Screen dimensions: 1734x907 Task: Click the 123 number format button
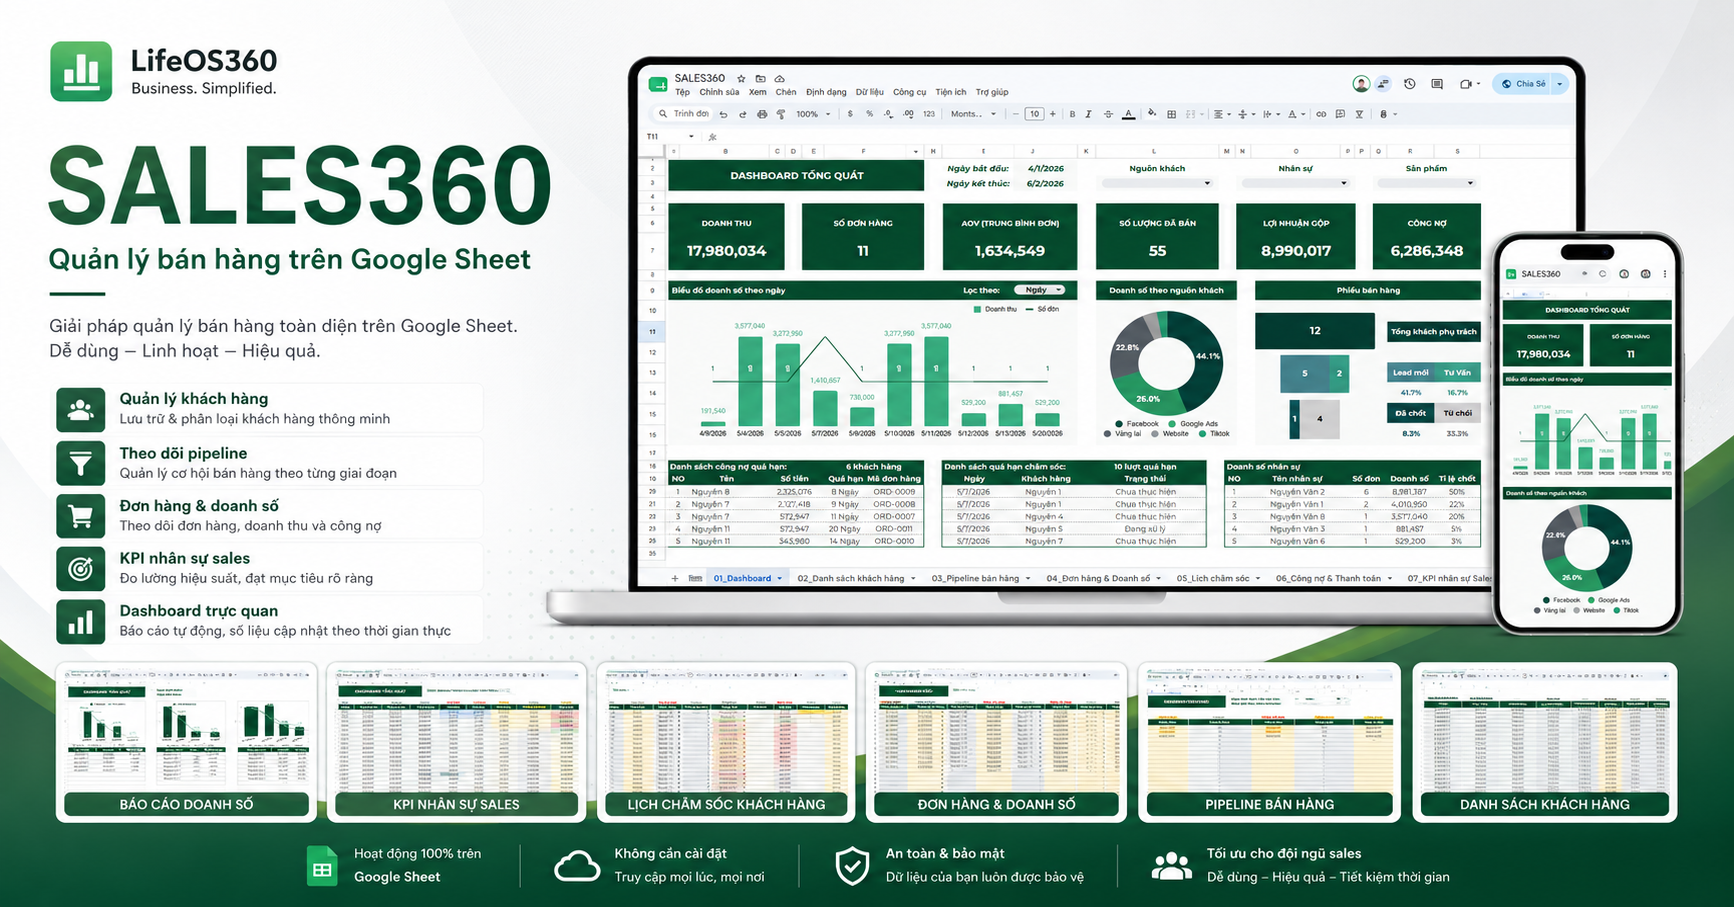point(929,114)
